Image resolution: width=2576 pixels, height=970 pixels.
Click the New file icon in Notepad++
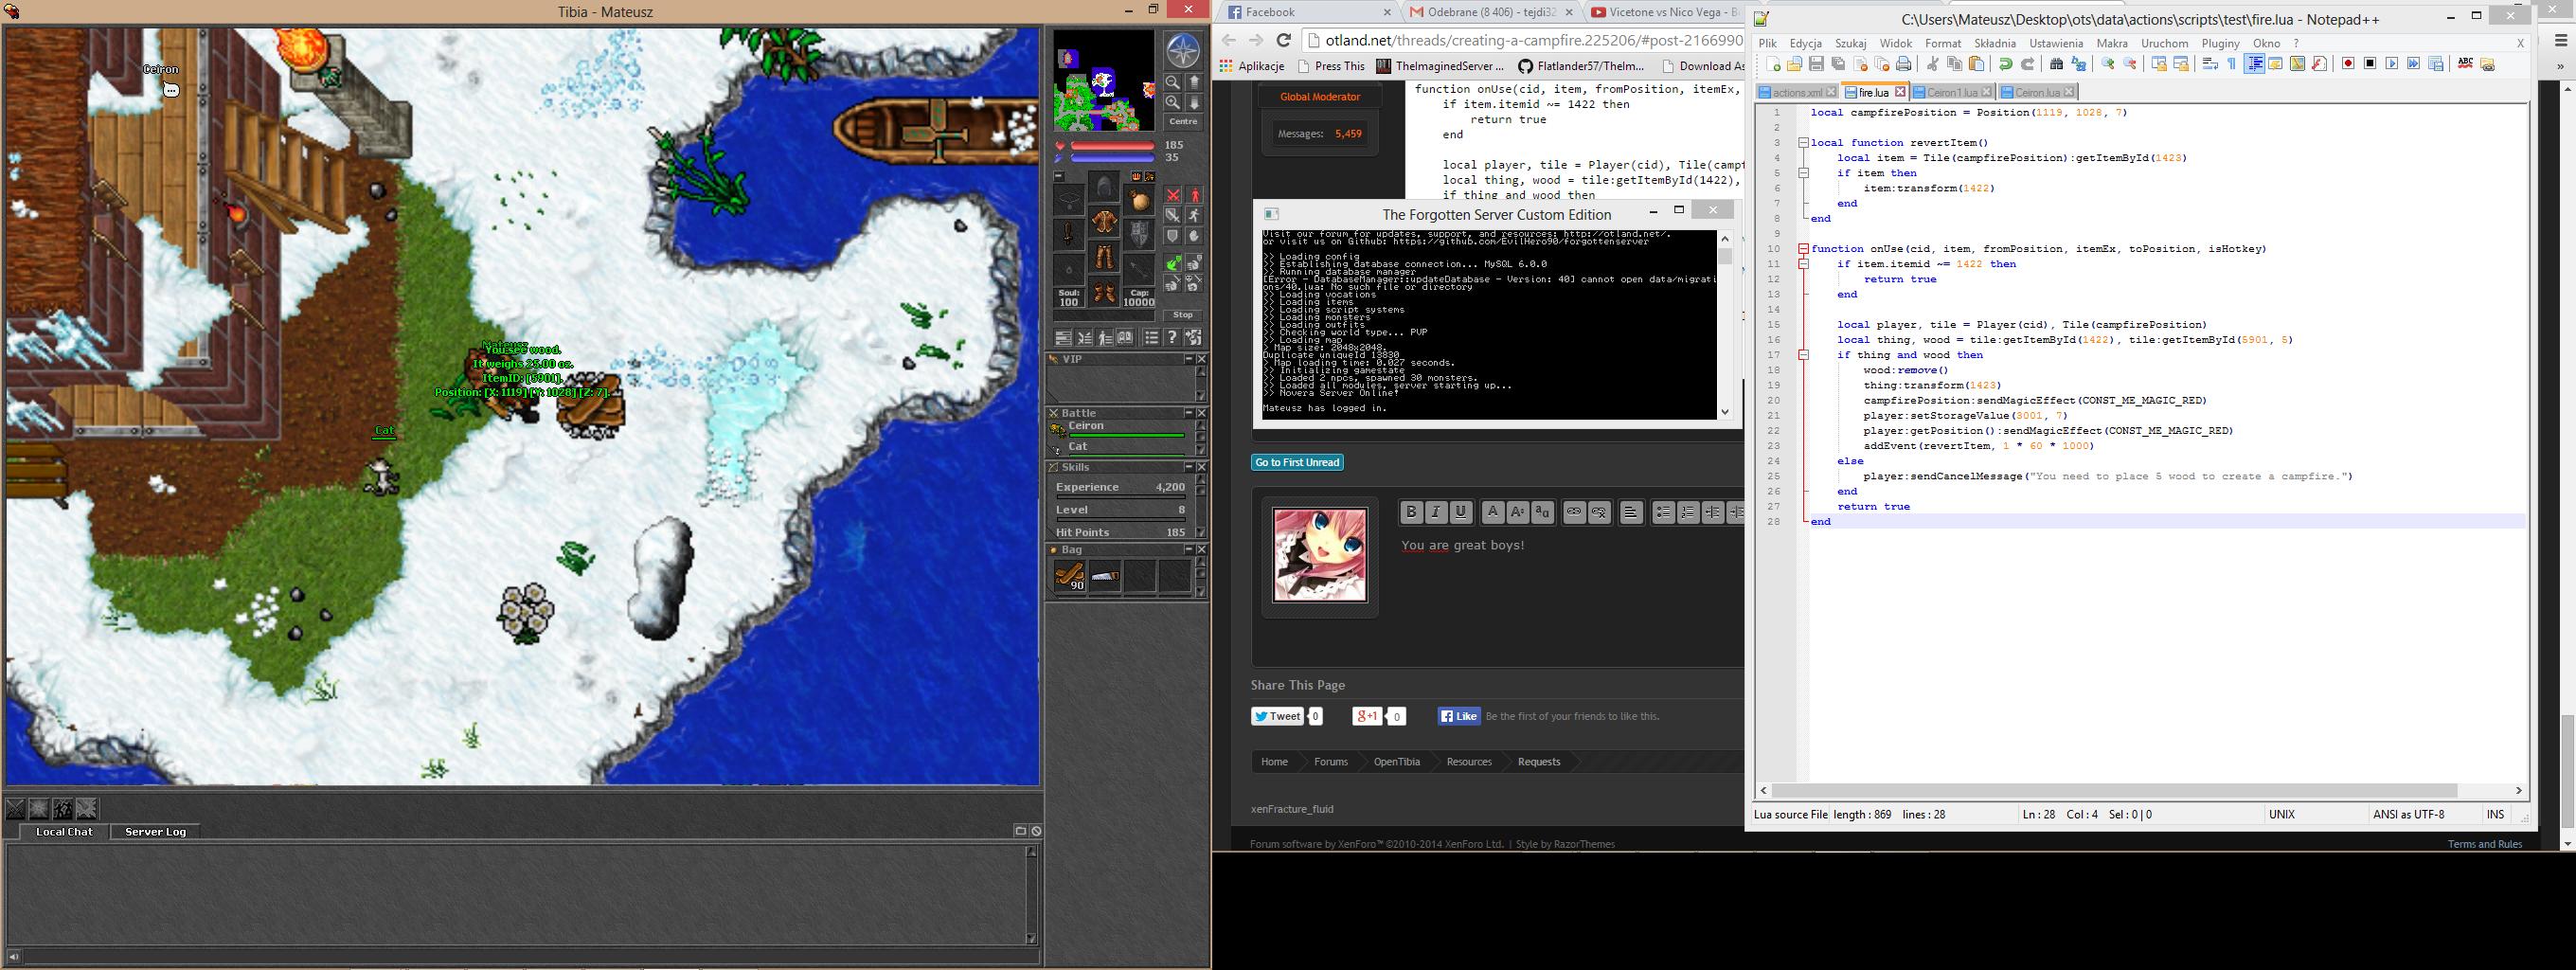[x=1773, y=64]
